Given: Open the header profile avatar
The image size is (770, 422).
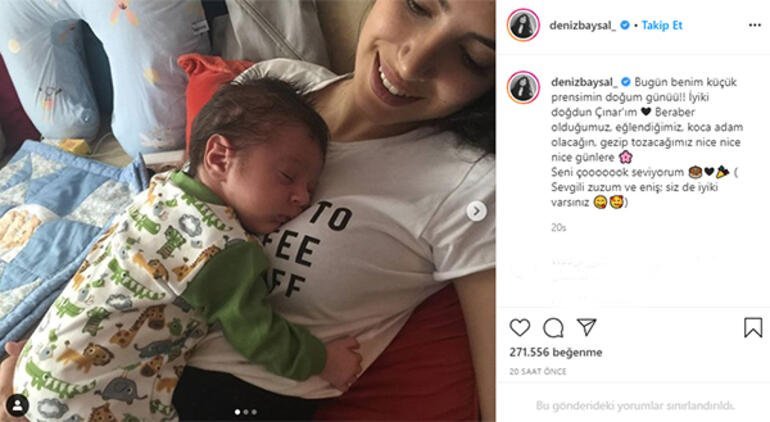Looking at the screenshot, I should (x=523, y=25).
